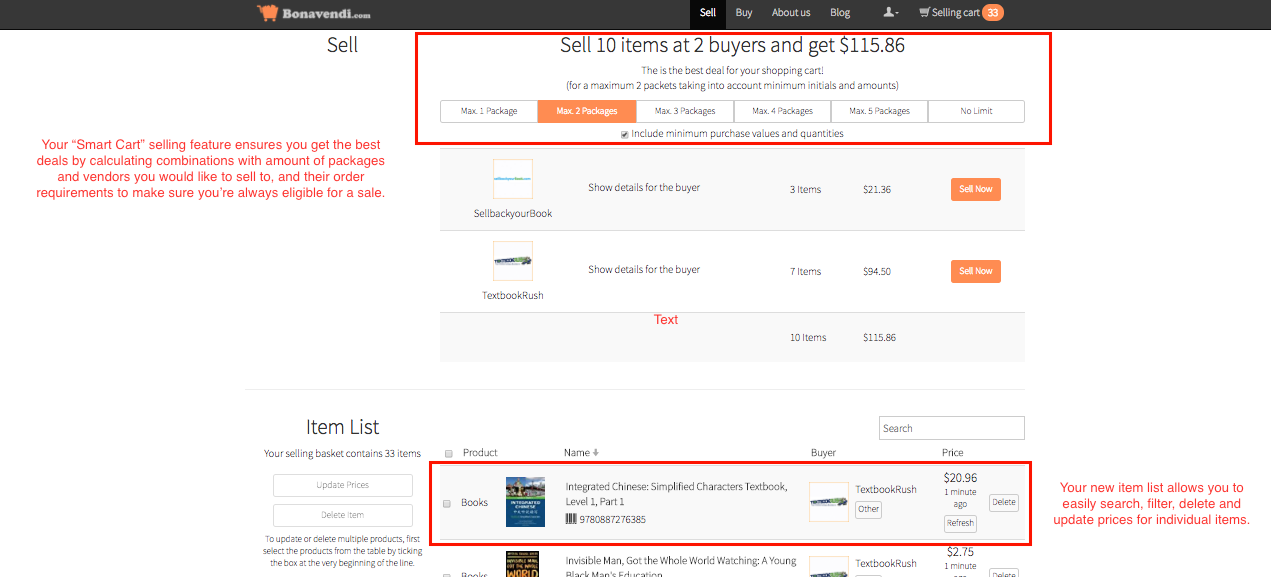Click Other buyers button for Integrated Chinese
The image size is (1271, 577).
pyautogui.click(x=868, y=509)
